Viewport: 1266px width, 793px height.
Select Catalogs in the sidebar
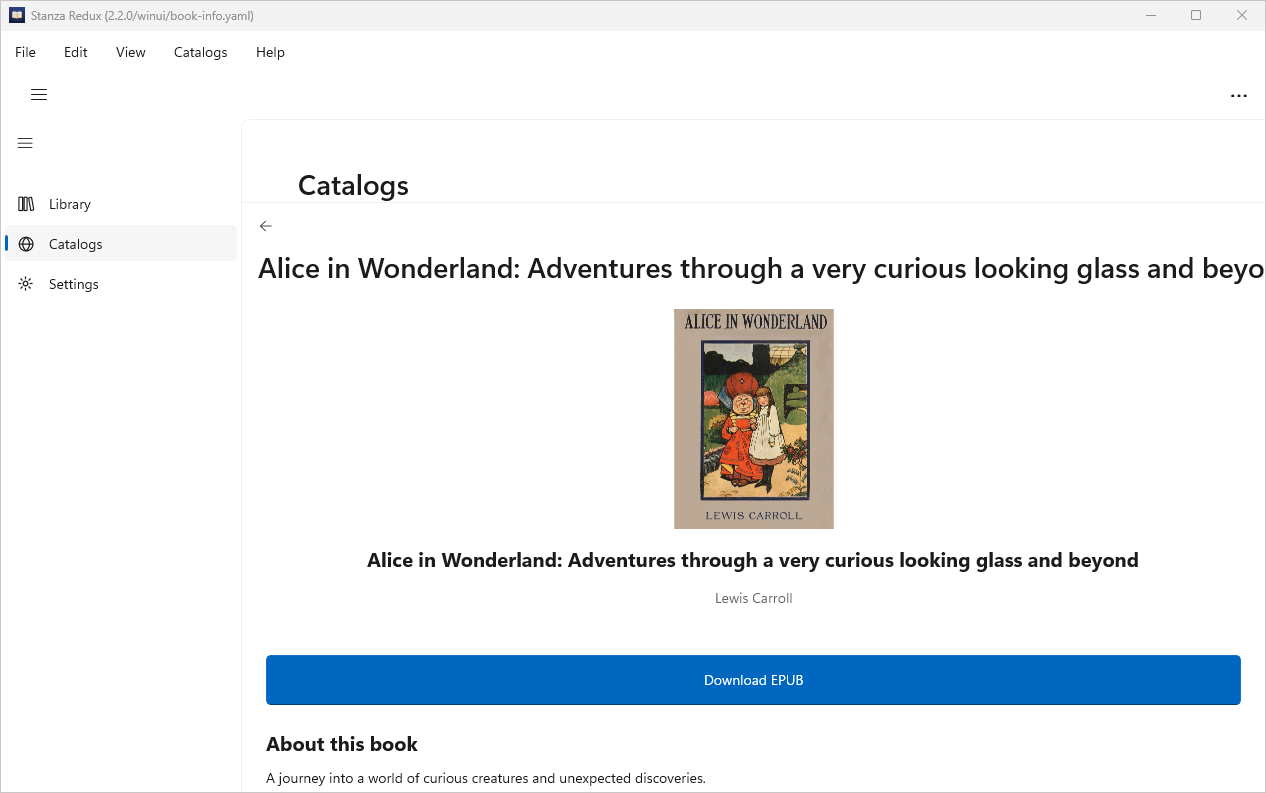[x=121, y=244]
